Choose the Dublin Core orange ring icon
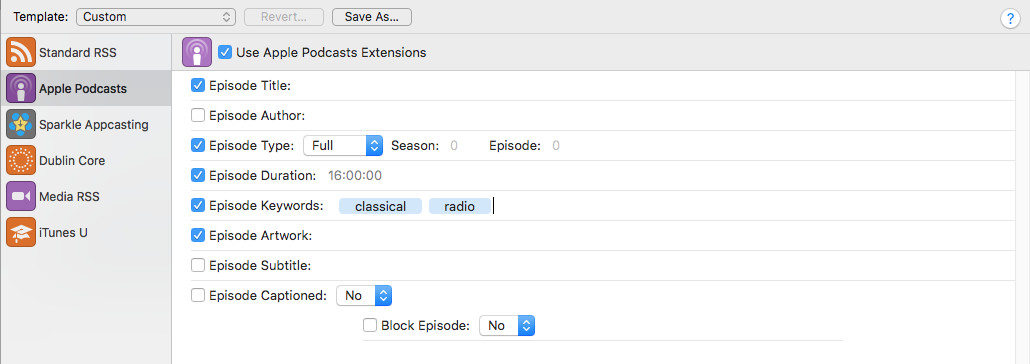1030x364 pixels. [x=20, y=160]
